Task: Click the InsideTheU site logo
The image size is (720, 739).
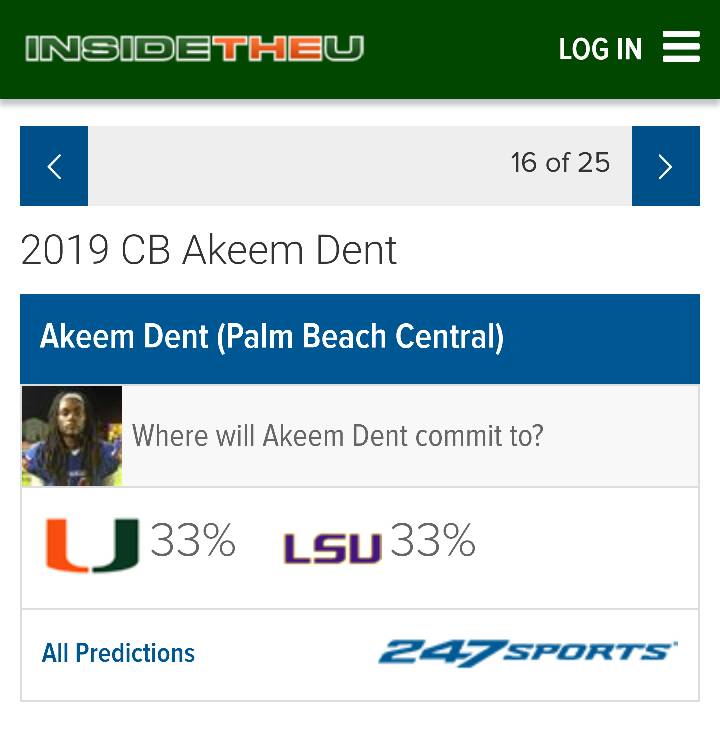Action: click(194, 48)
